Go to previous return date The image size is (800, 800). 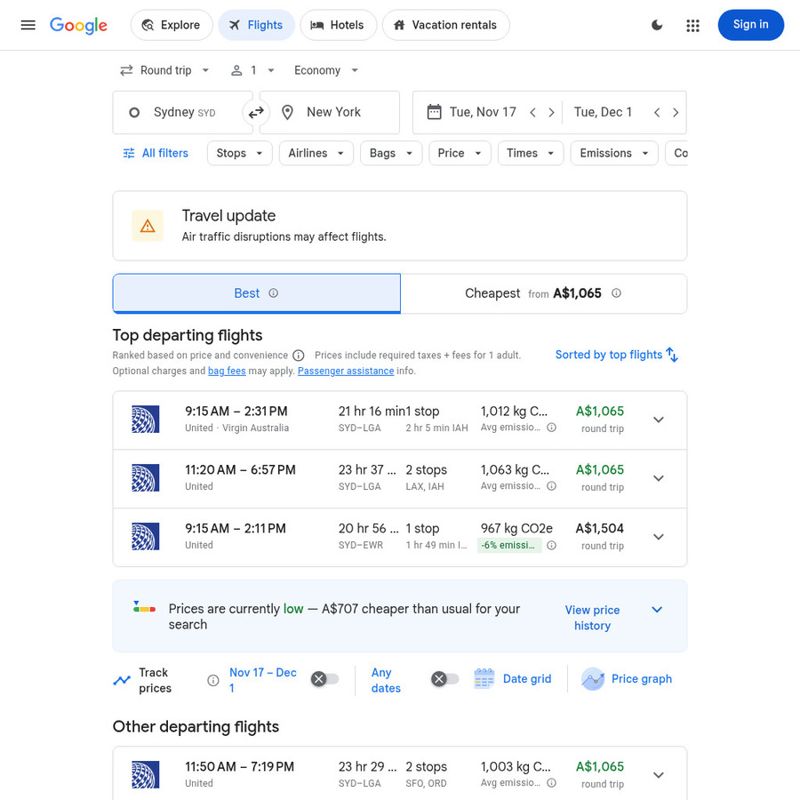pyautogui.click(x=657, y=112)
